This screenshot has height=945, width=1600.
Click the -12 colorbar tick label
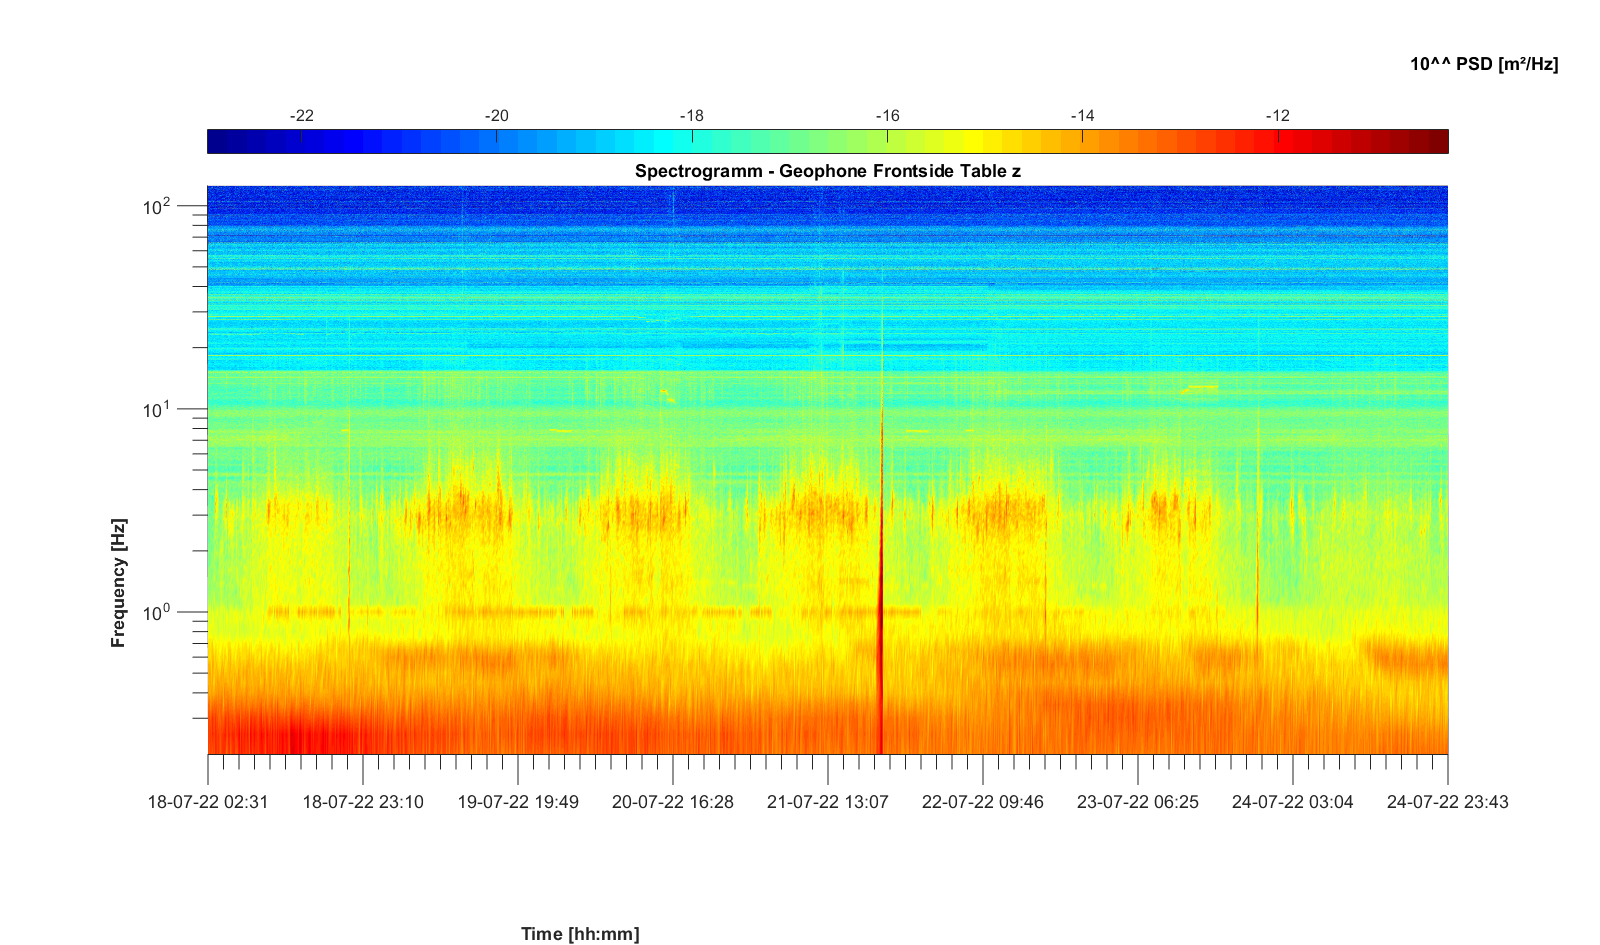[1277, 116]
